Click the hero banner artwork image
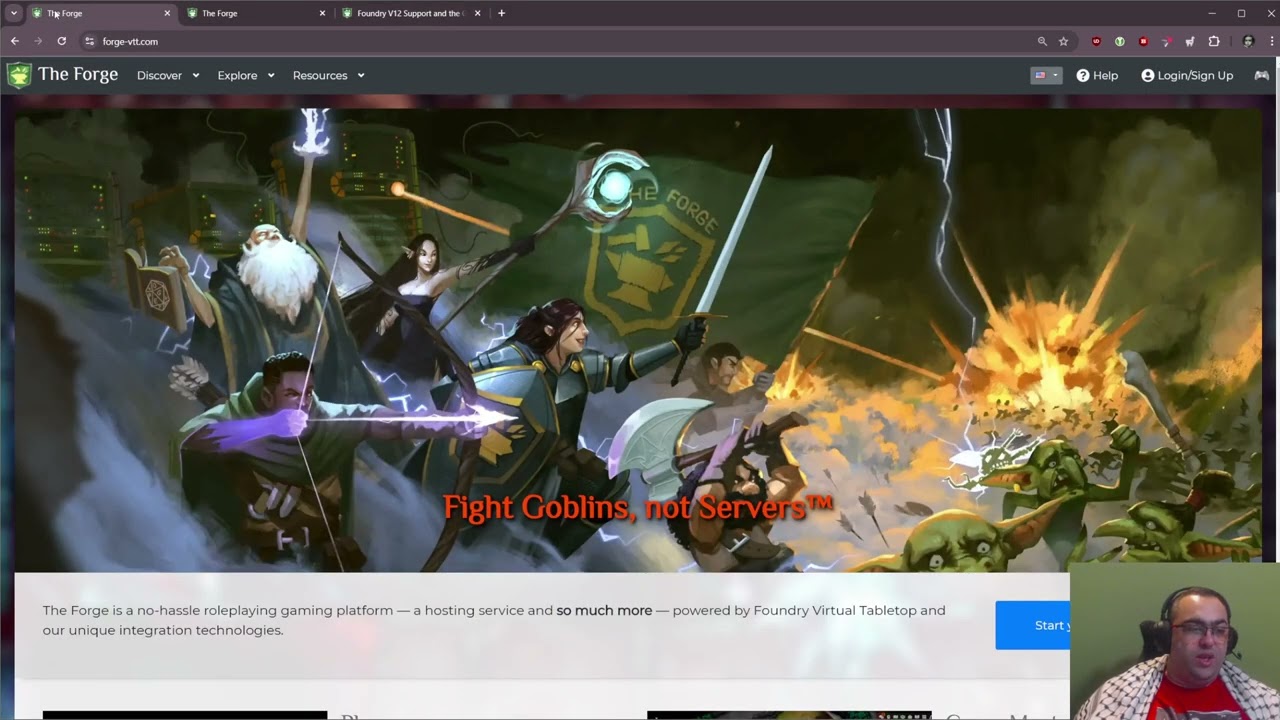Viewport: 1280px width, 720px height. [638, 340]
